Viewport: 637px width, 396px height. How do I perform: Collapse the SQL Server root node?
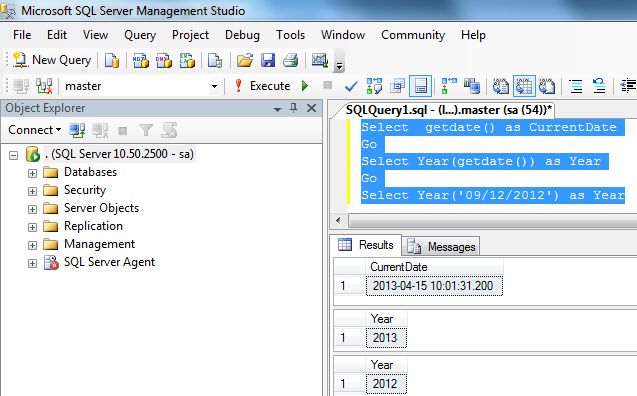point(13,155)
